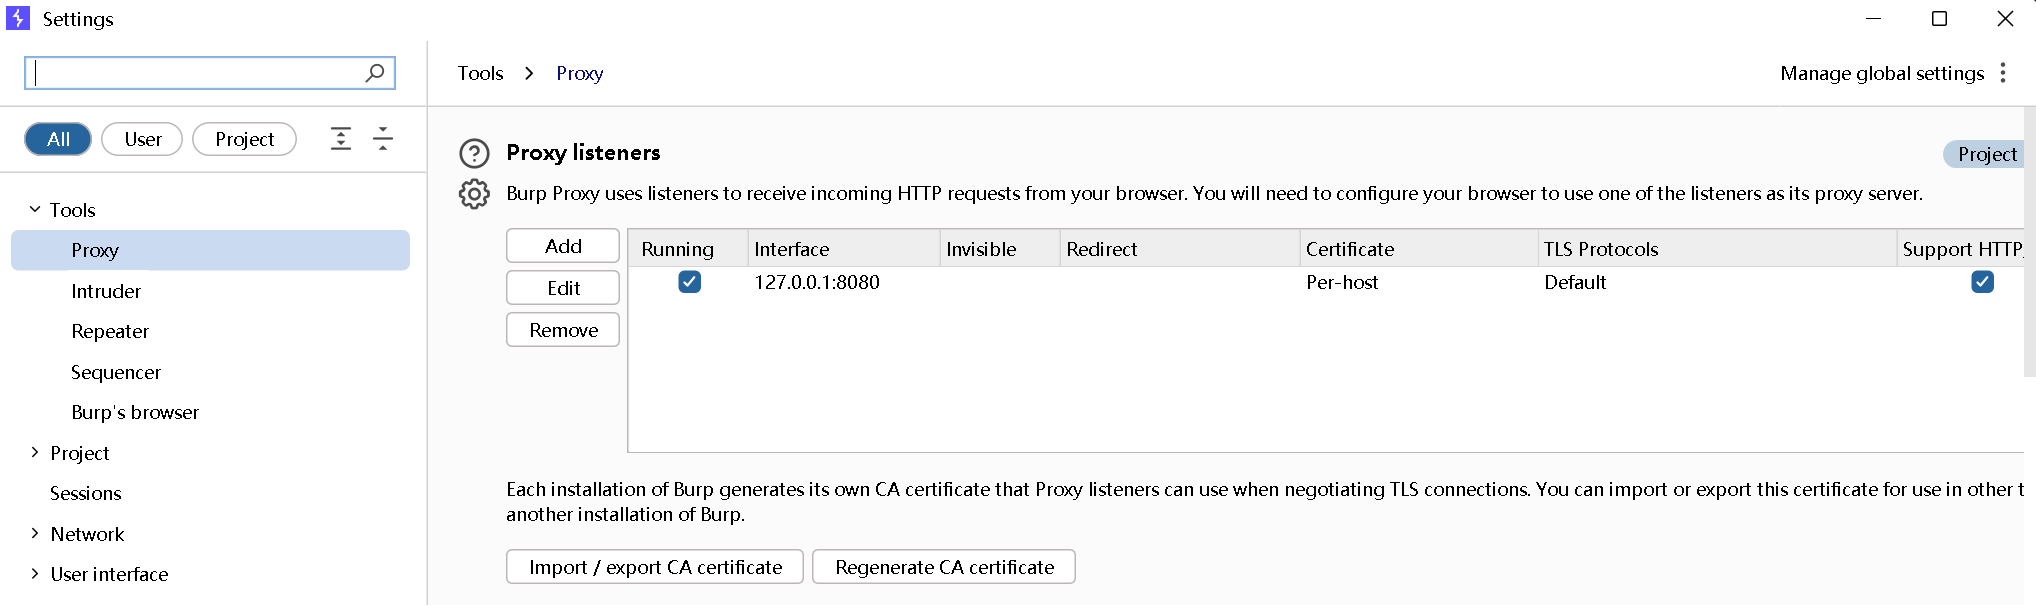Open Repeater settings in the tree

pyautogui.click(x=110, y=331)
